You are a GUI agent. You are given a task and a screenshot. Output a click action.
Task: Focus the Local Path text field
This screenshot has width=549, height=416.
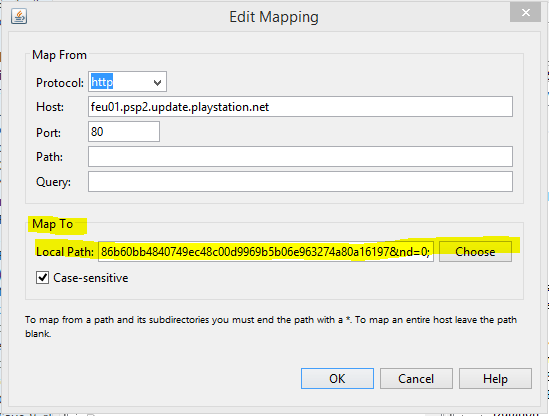point(266,251)
